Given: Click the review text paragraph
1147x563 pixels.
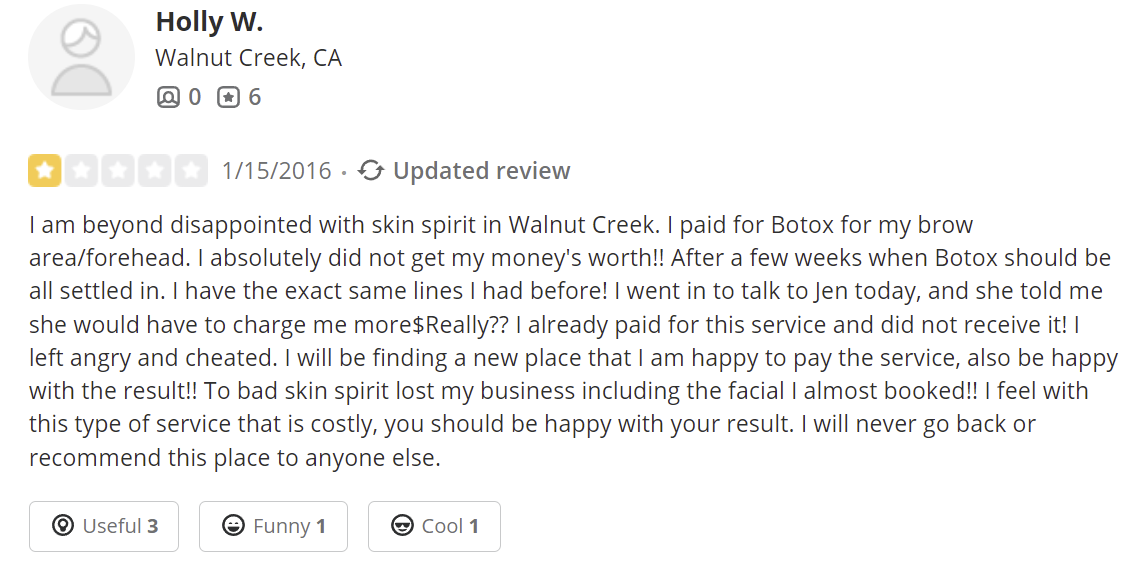Looking at the screenshot, I should pyautogui.click(x=570, y=341).
